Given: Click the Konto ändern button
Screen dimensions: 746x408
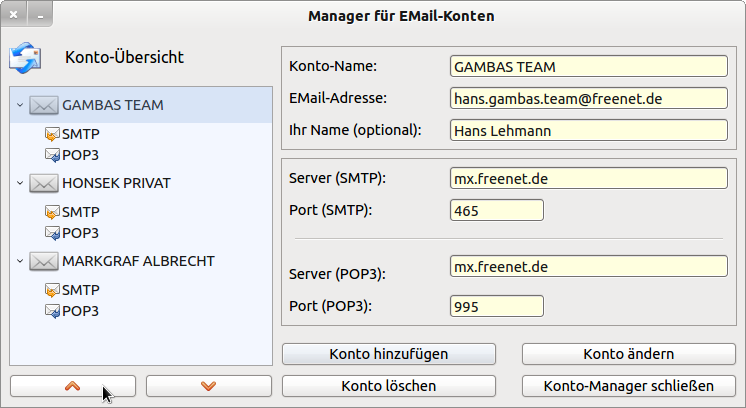Looking at the screenshot, I should click(628, 354).
